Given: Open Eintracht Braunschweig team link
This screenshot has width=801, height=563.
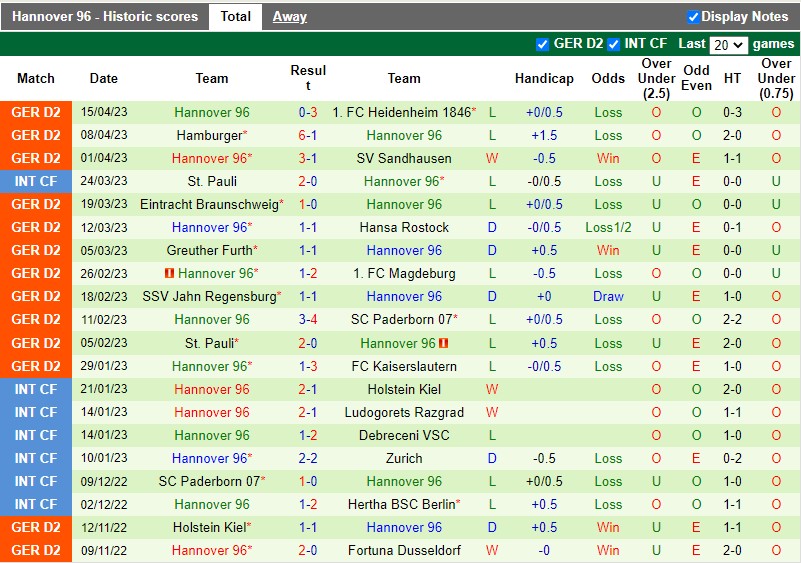Looking at the screenshot, I should point(209,204).
